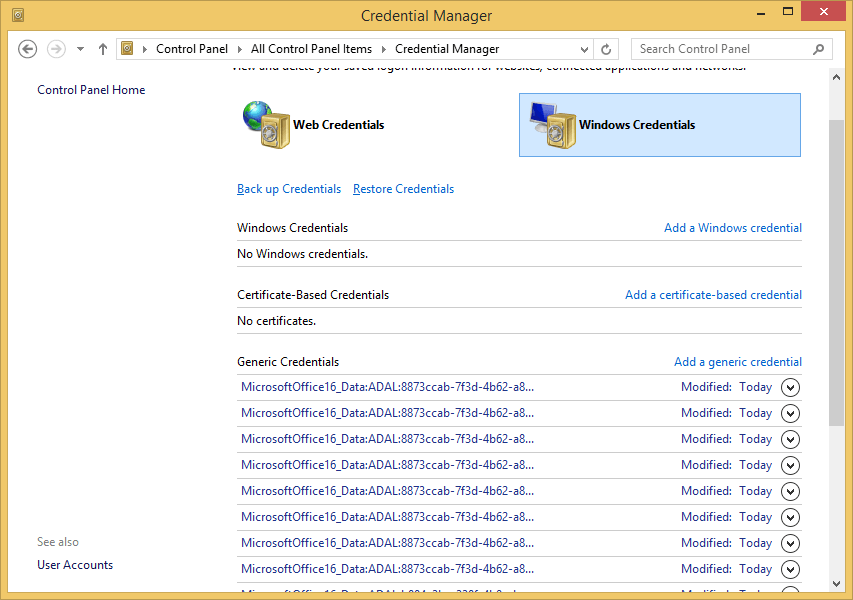
Task: Minimize the Credential Manager window
Action: point(761,13)
